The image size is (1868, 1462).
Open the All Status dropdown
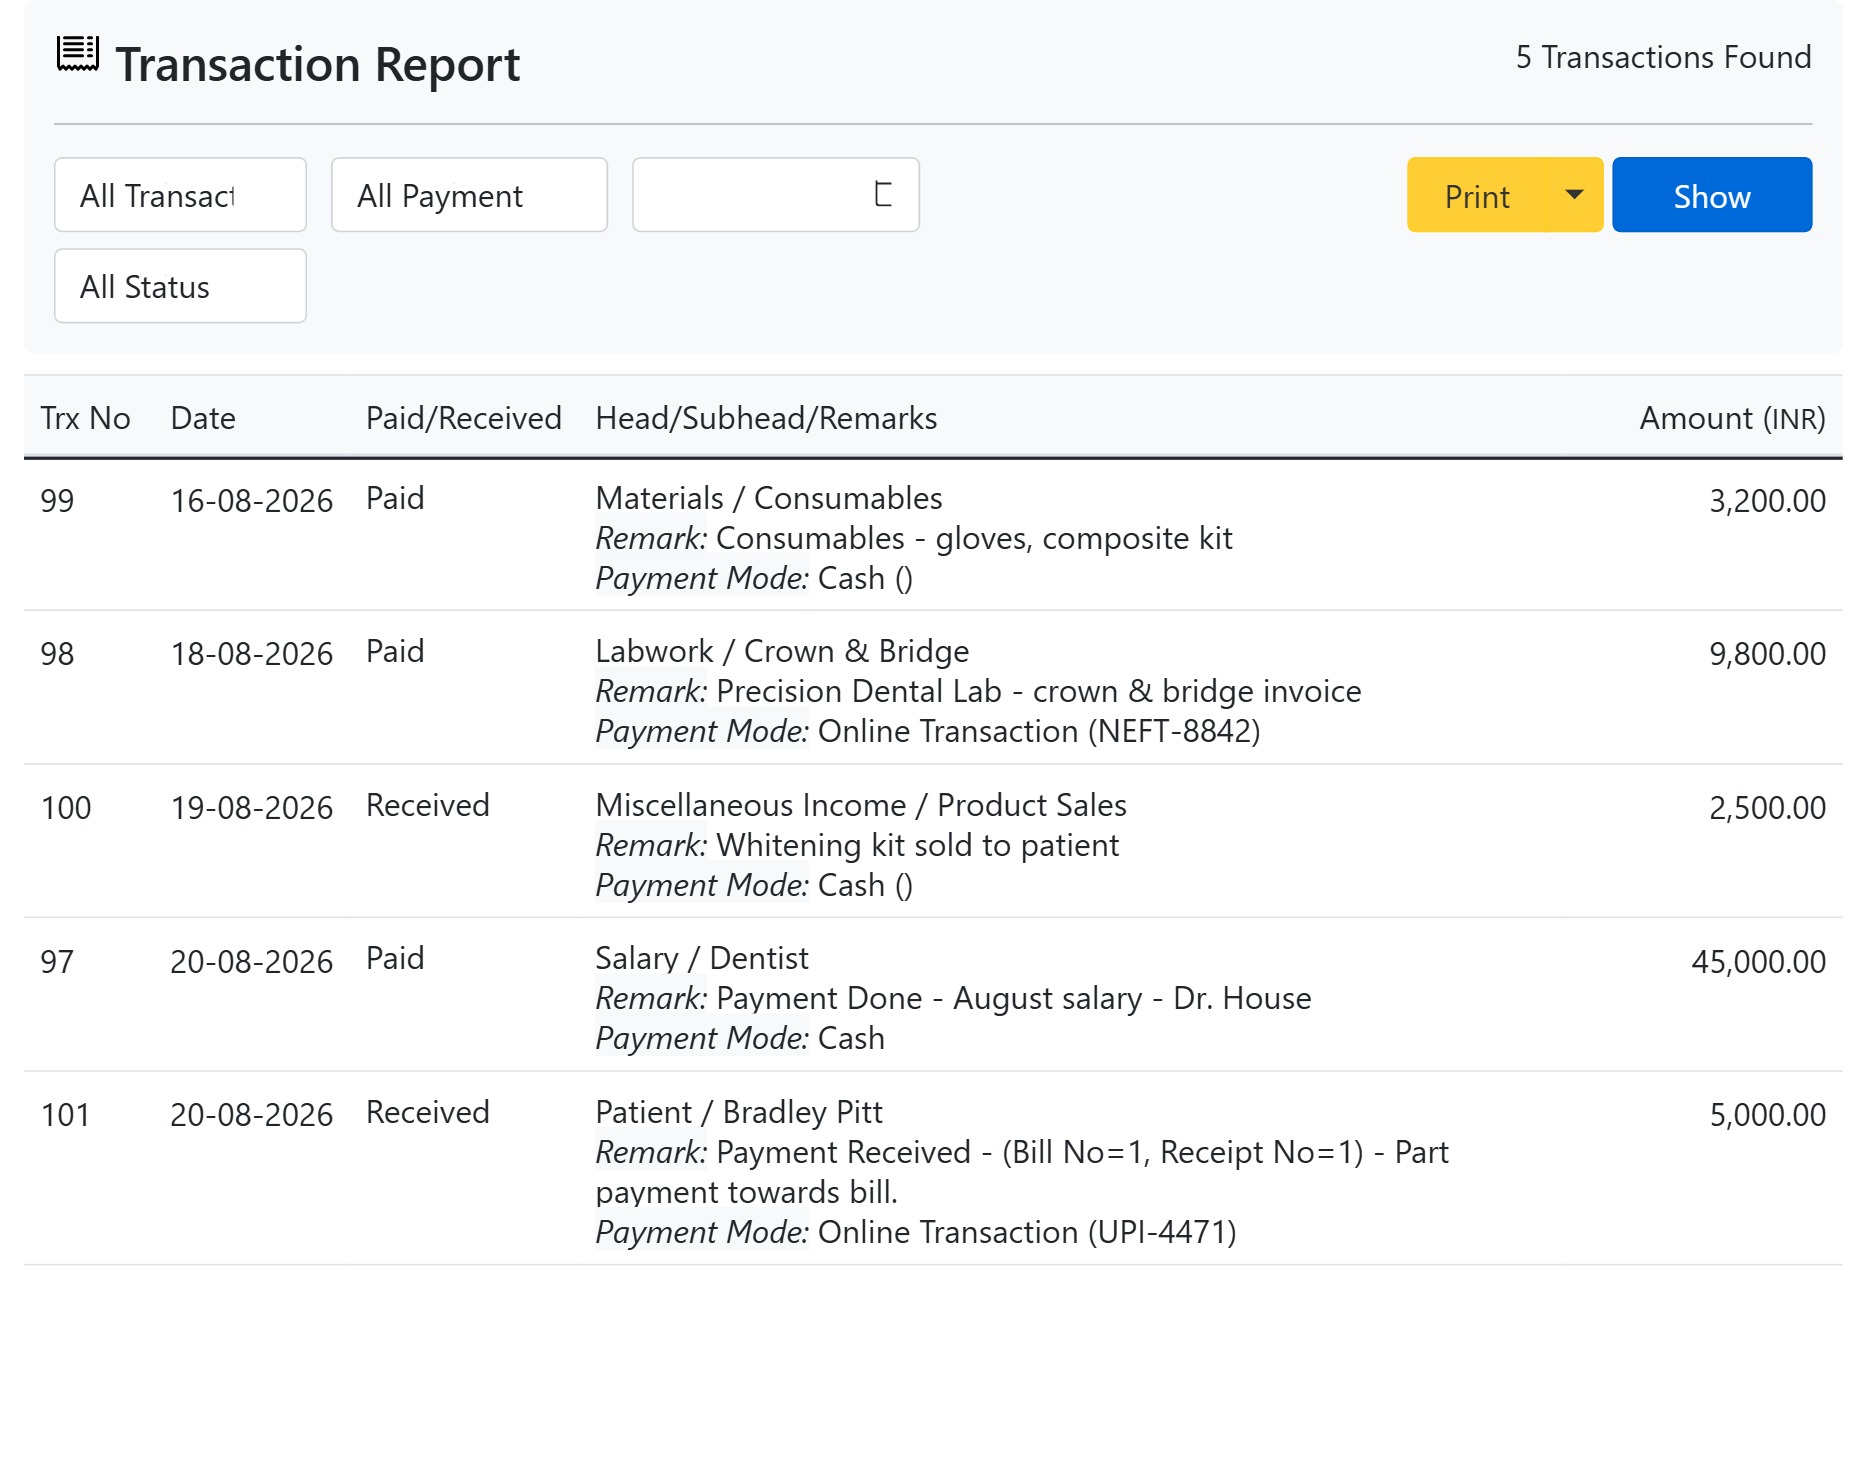point(180,286)
